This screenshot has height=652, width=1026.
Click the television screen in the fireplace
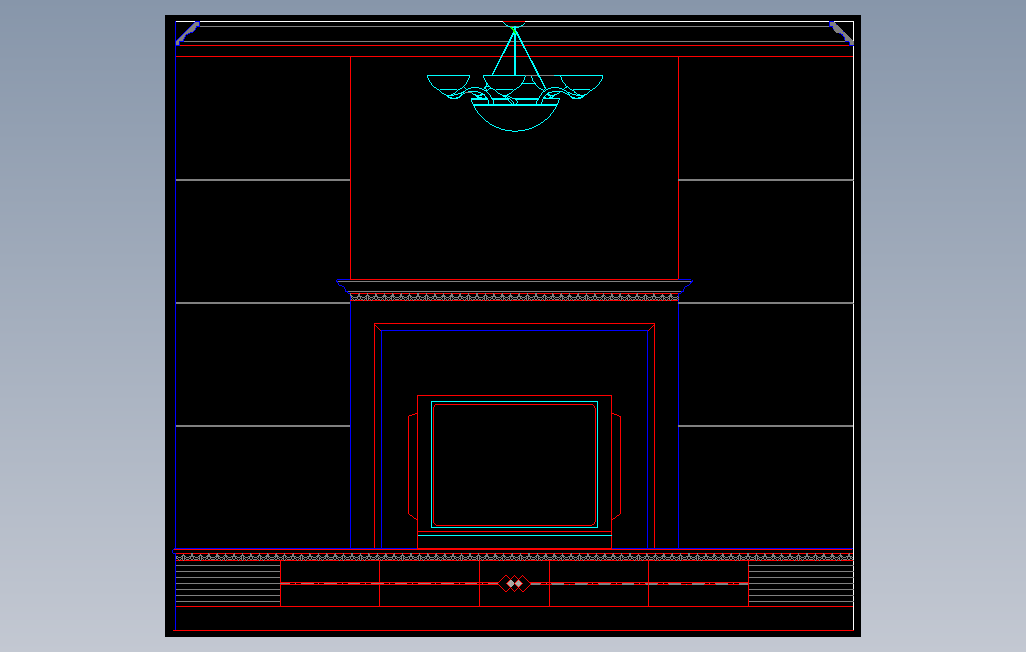514,465
